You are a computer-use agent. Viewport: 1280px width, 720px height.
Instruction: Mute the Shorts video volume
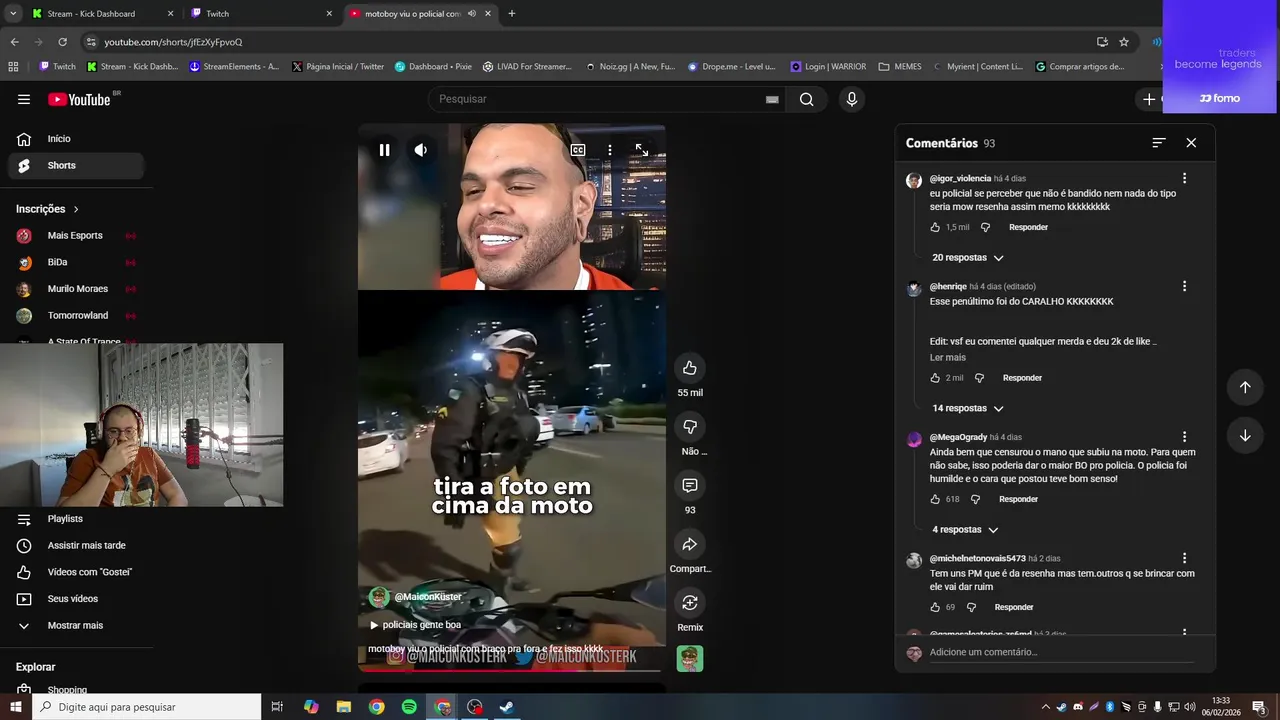tap(421, 150)
